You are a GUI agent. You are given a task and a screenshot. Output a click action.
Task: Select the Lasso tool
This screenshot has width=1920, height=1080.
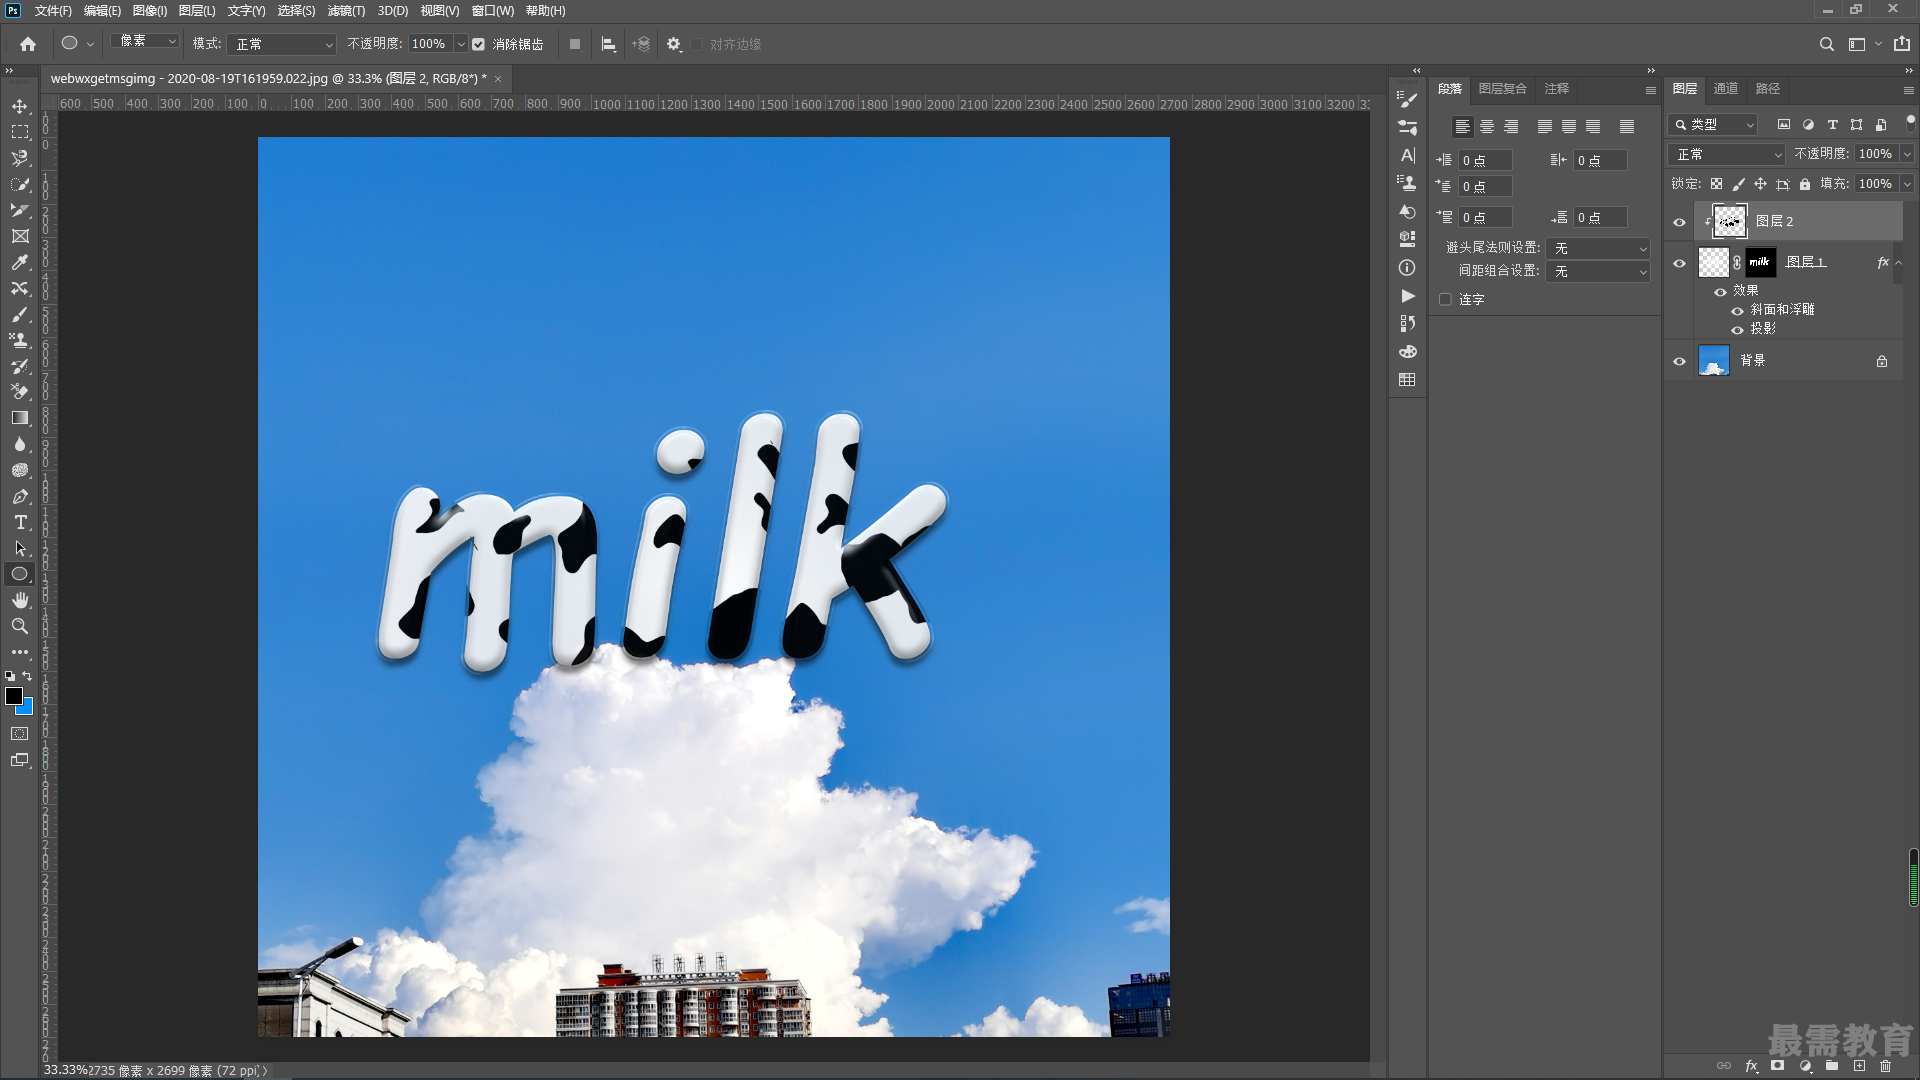pos(20,158)
